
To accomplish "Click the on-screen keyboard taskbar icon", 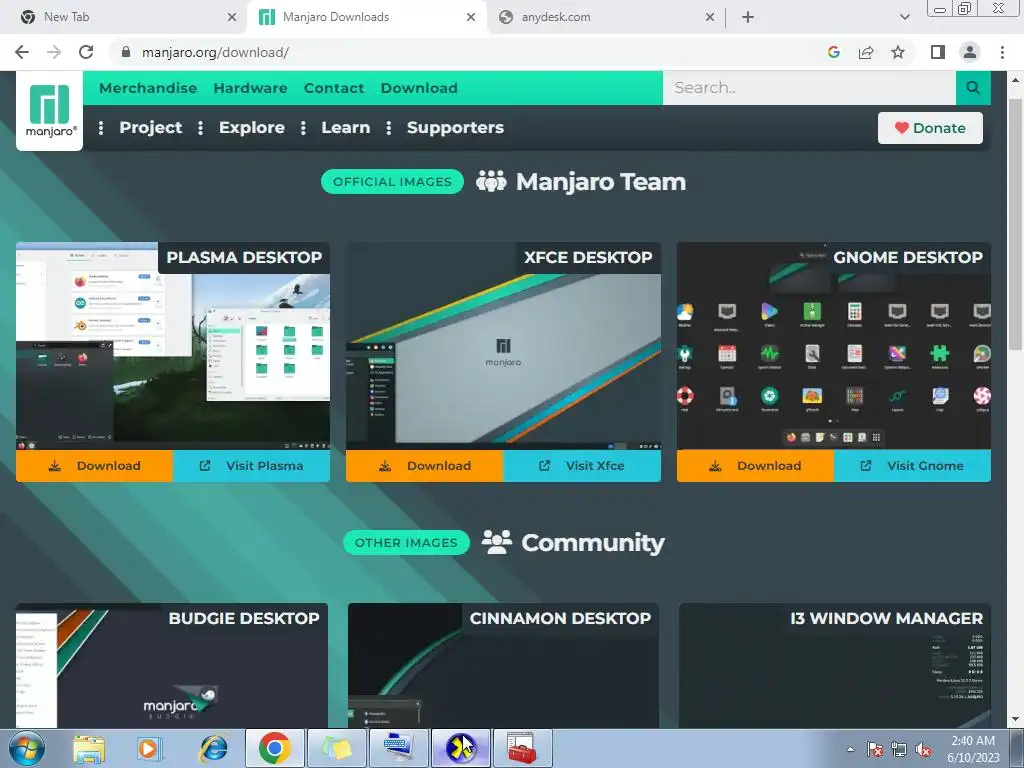I will tap(398, 748).
